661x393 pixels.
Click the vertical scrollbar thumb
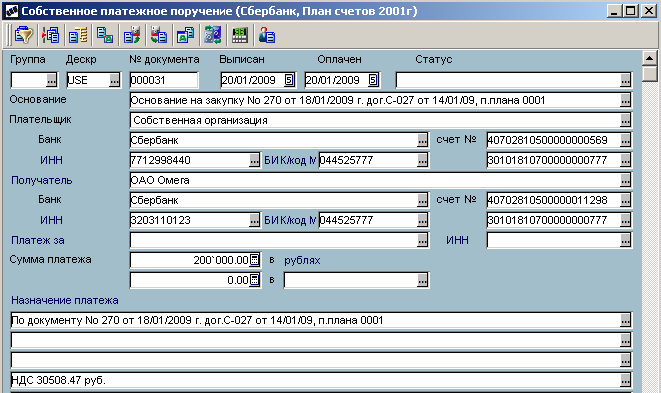650,73
